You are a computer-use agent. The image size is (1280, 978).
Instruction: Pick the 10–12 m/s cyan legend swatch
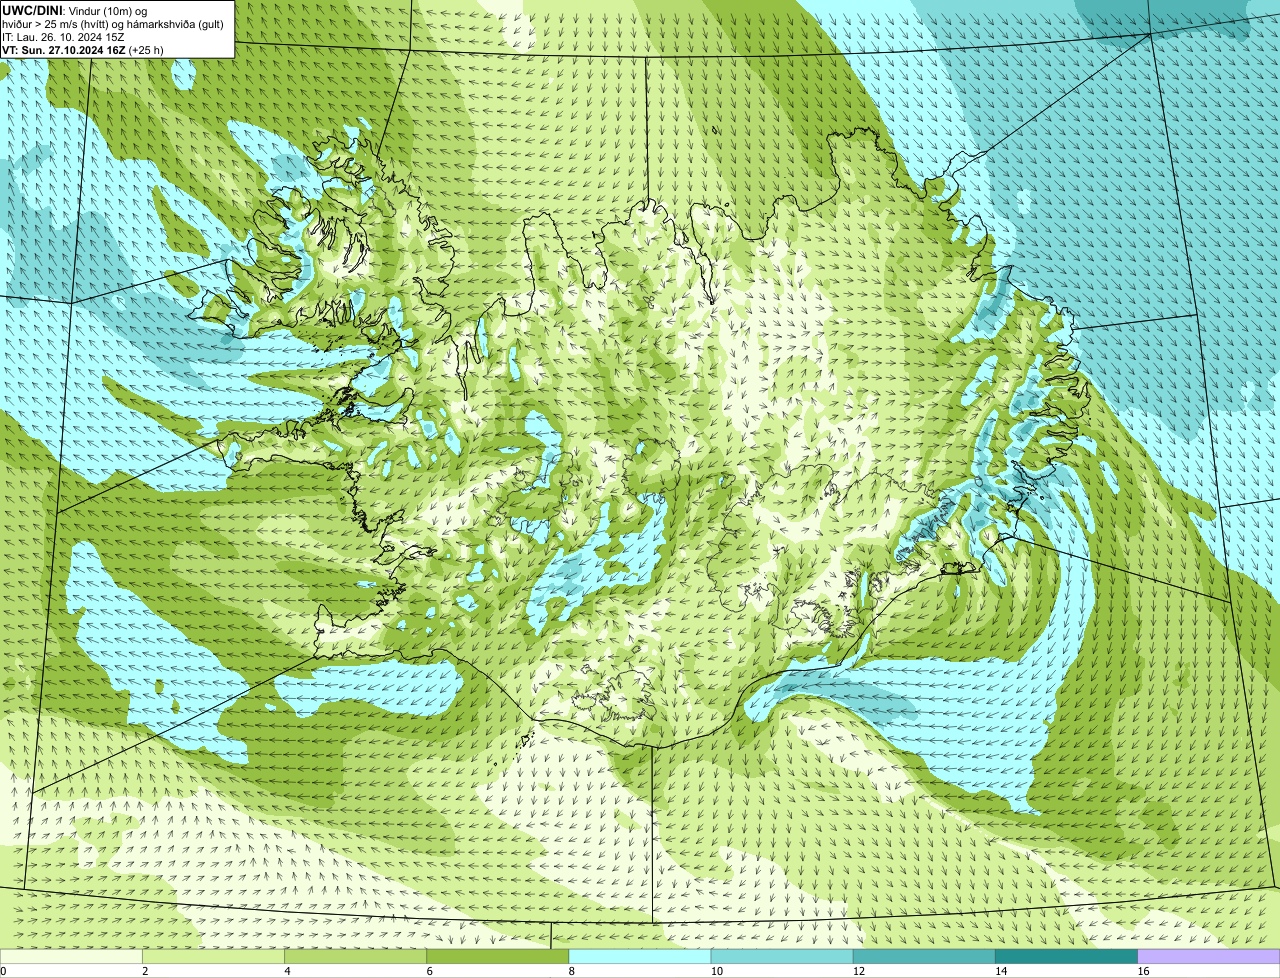click(782, 956)
